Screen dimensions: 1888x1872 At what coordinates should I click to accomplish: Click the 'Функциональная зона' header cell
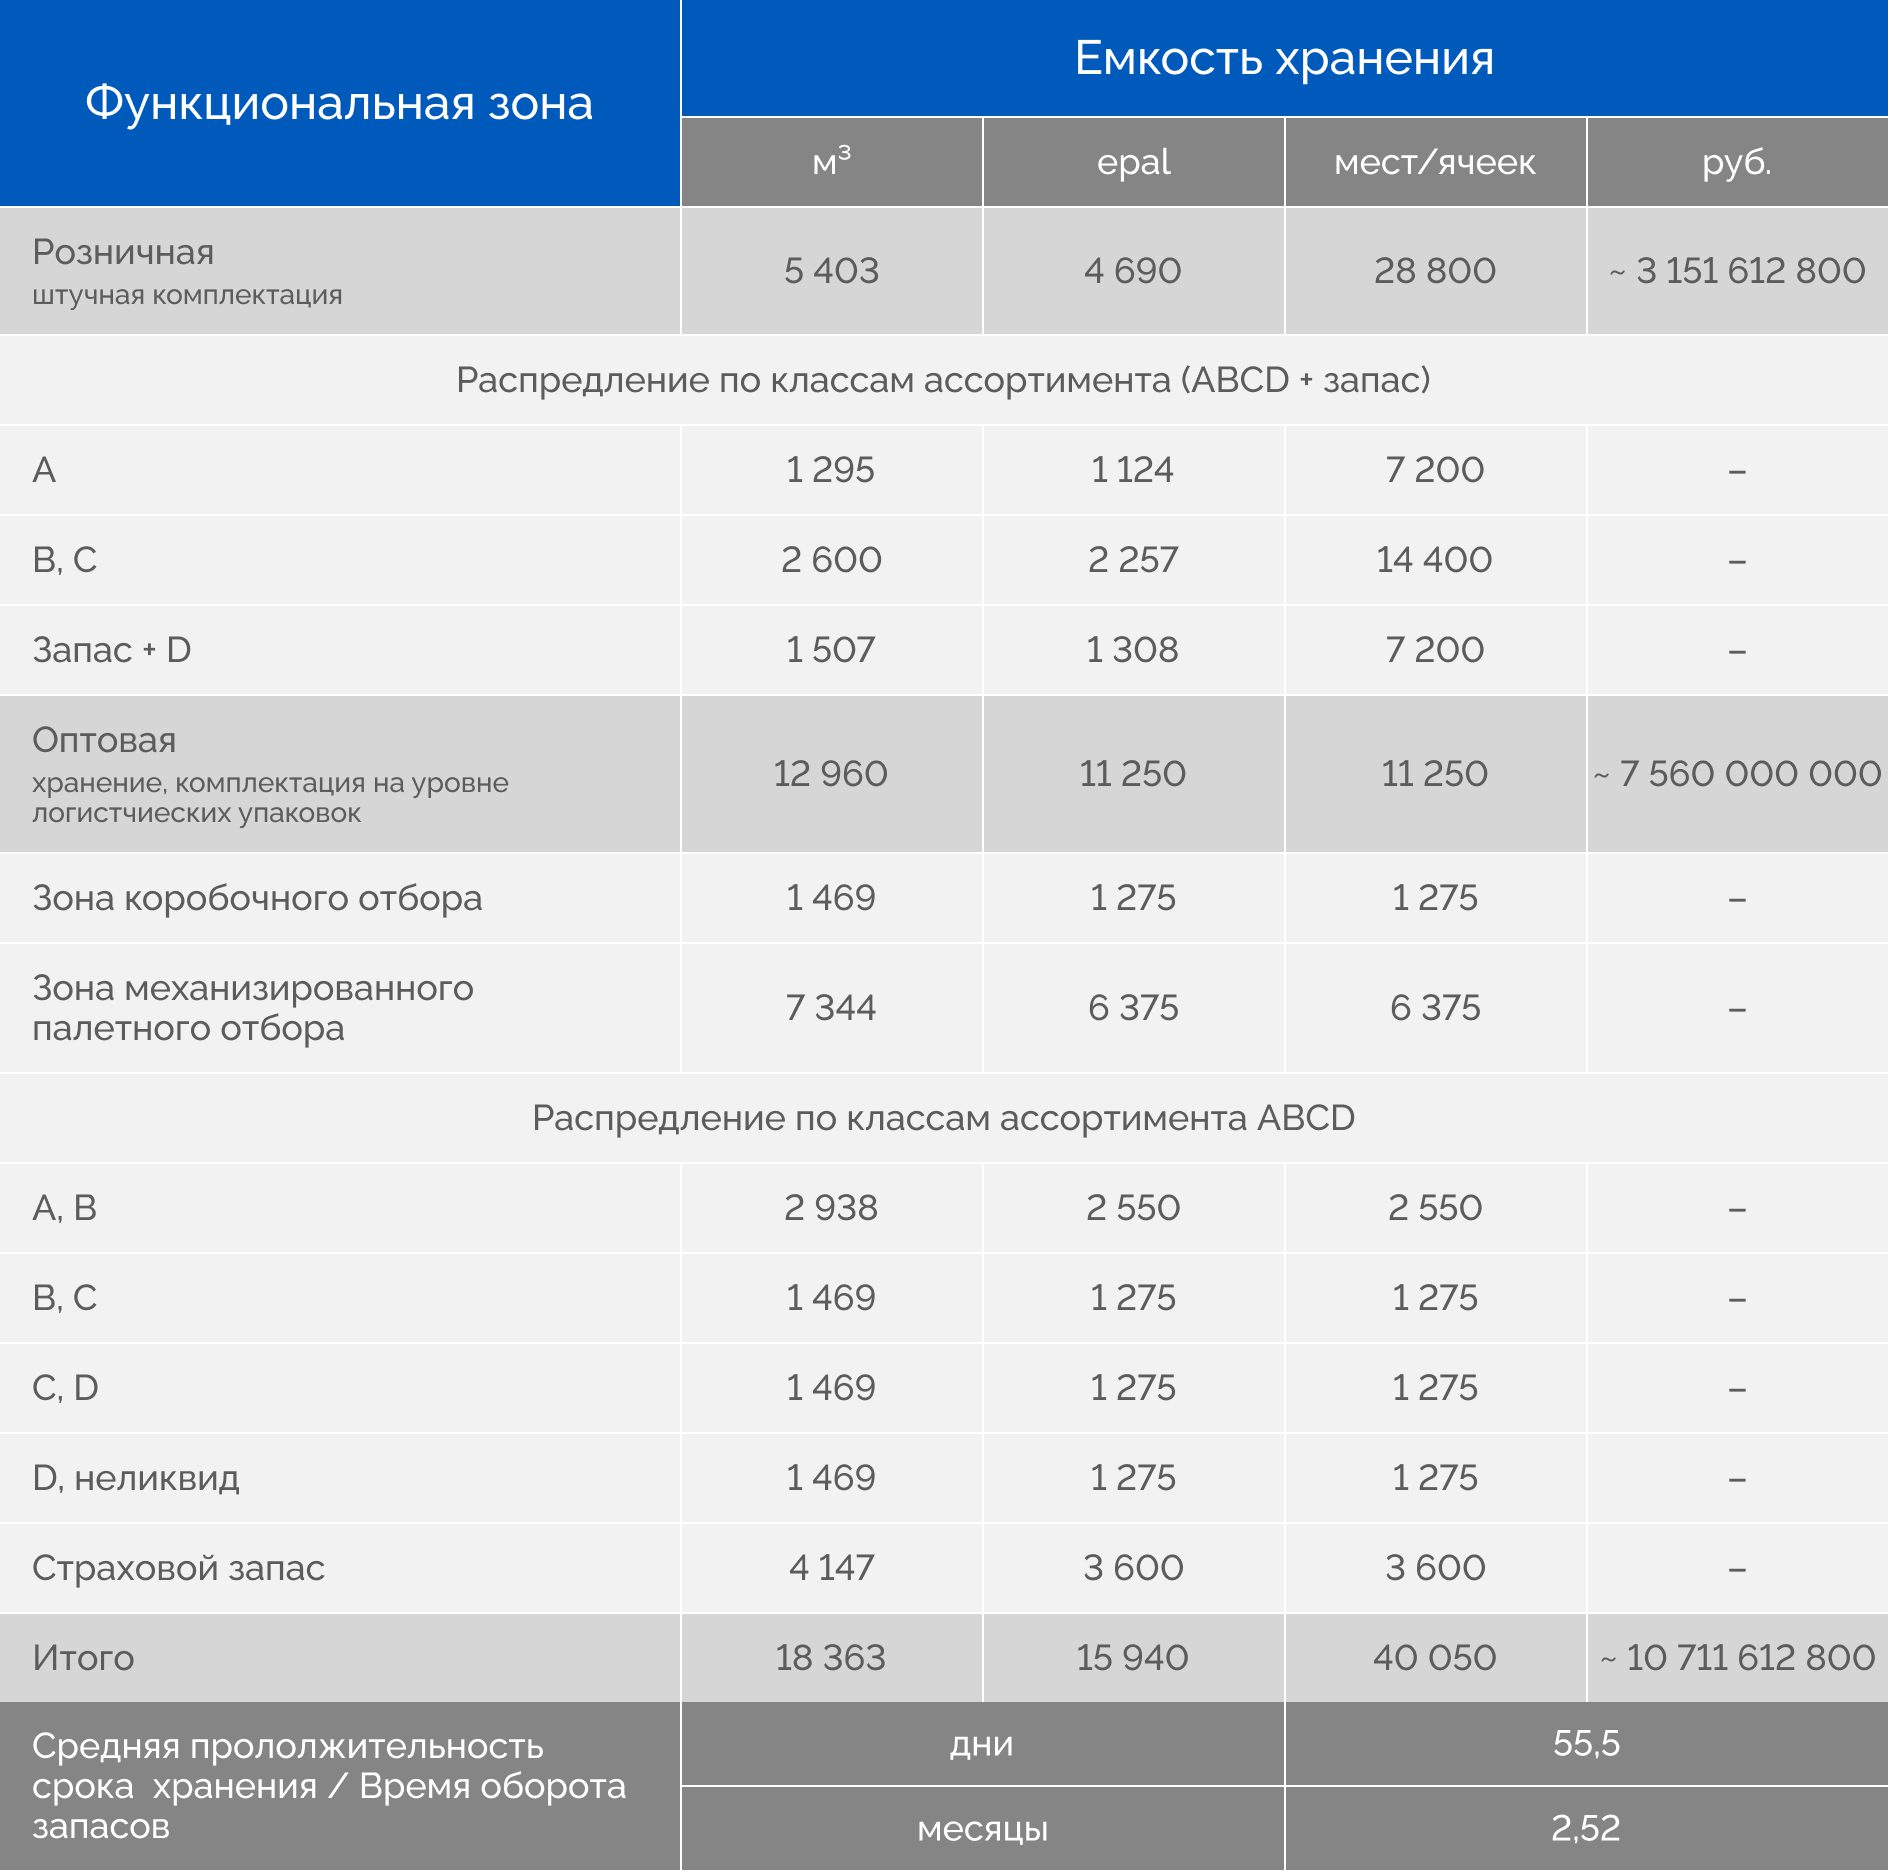339,103
